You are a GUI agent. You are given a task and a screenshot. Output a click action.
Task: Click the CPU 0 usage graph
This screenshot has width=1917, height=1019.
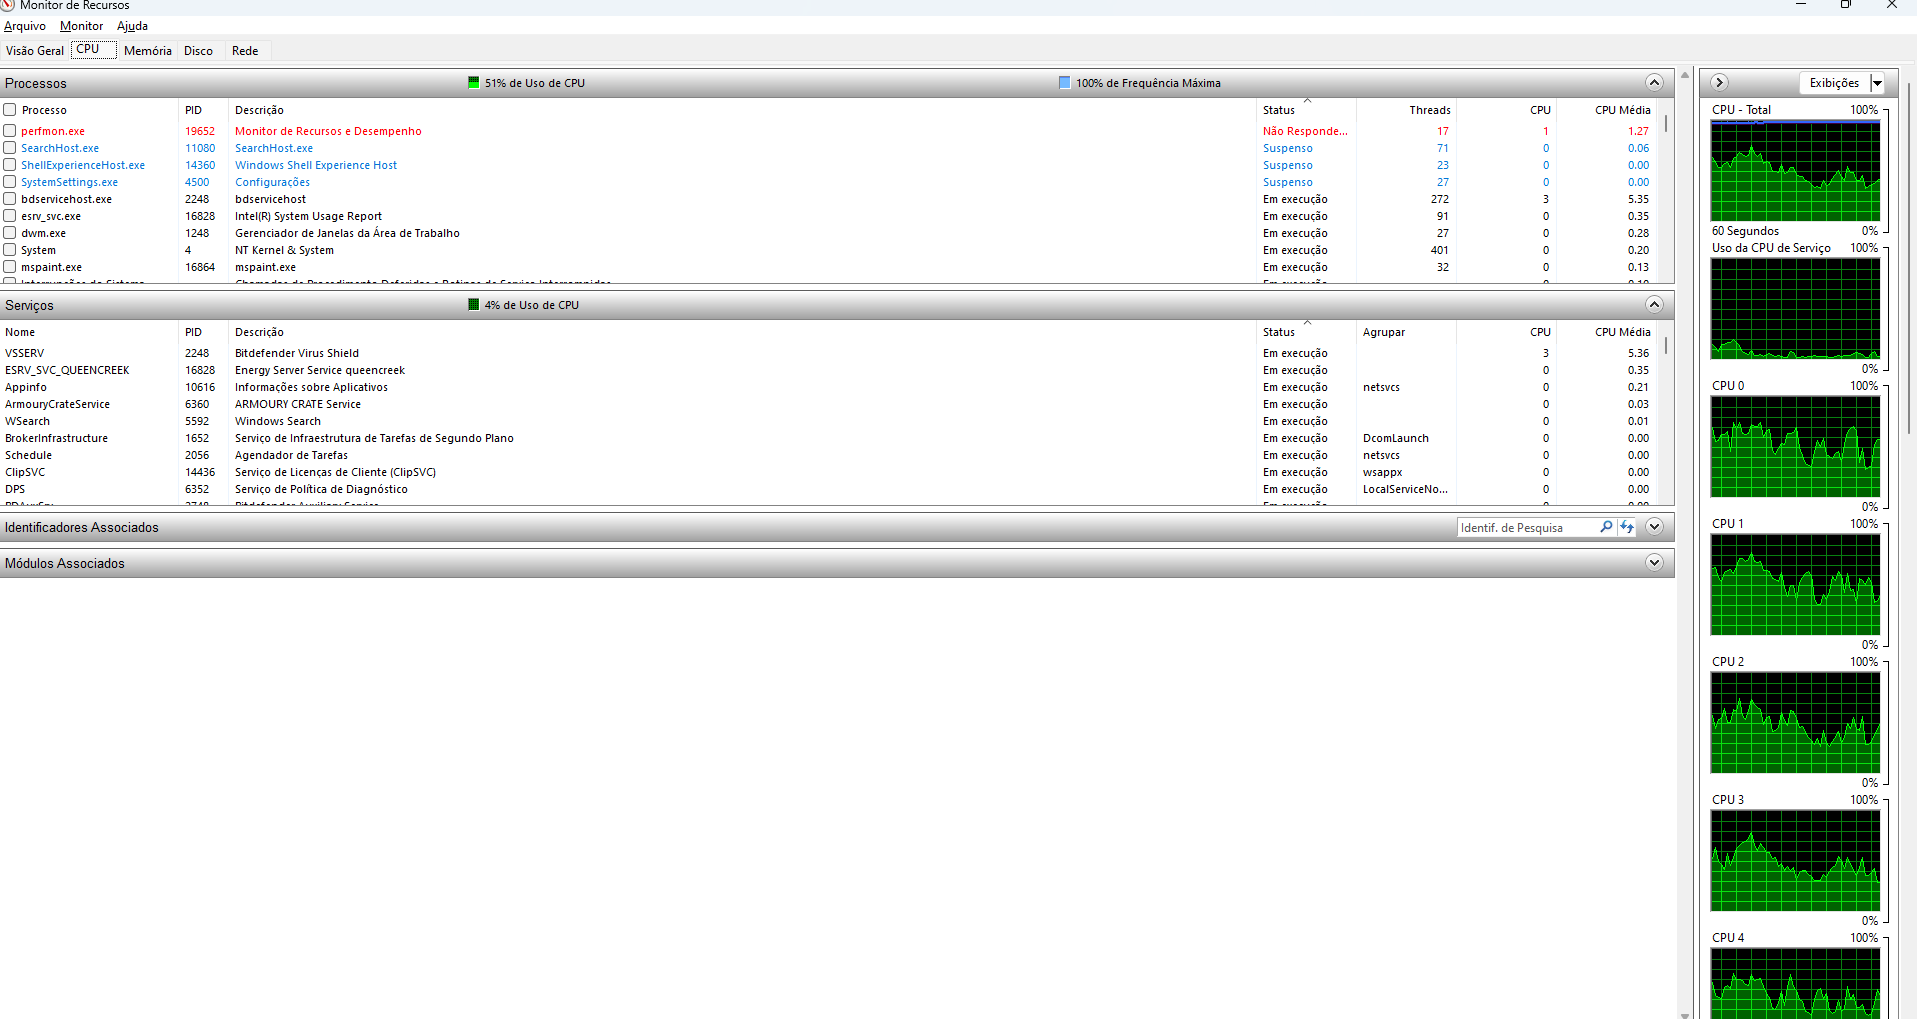(x=1795, y=447)
